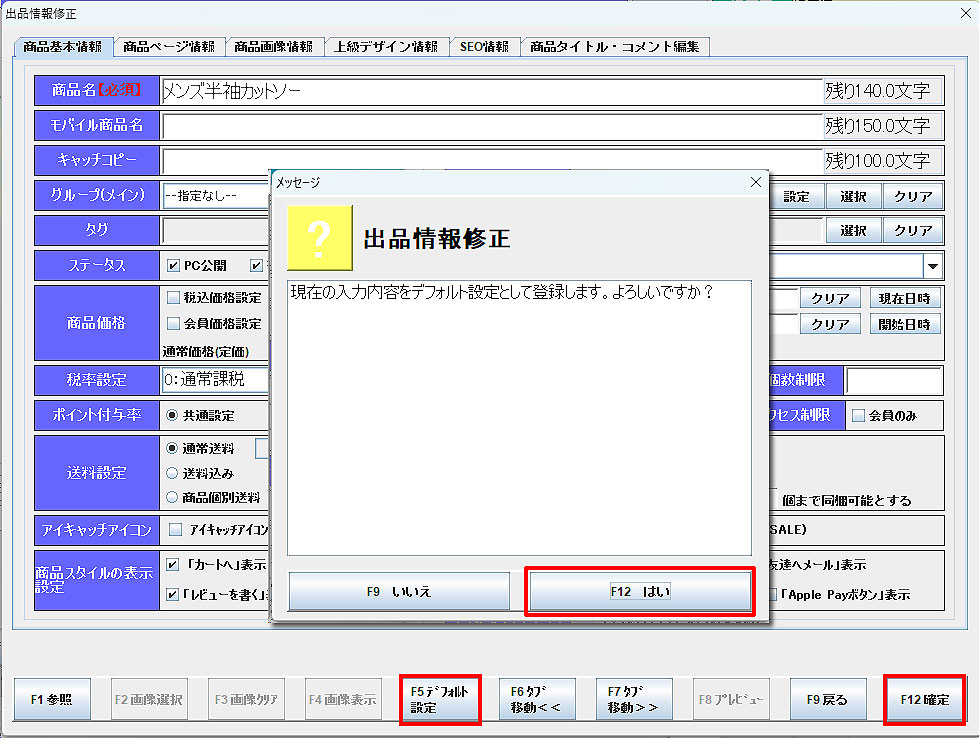Click the モバイル商品名 input field
Viewport: 979px width, 738px height.
492,126
